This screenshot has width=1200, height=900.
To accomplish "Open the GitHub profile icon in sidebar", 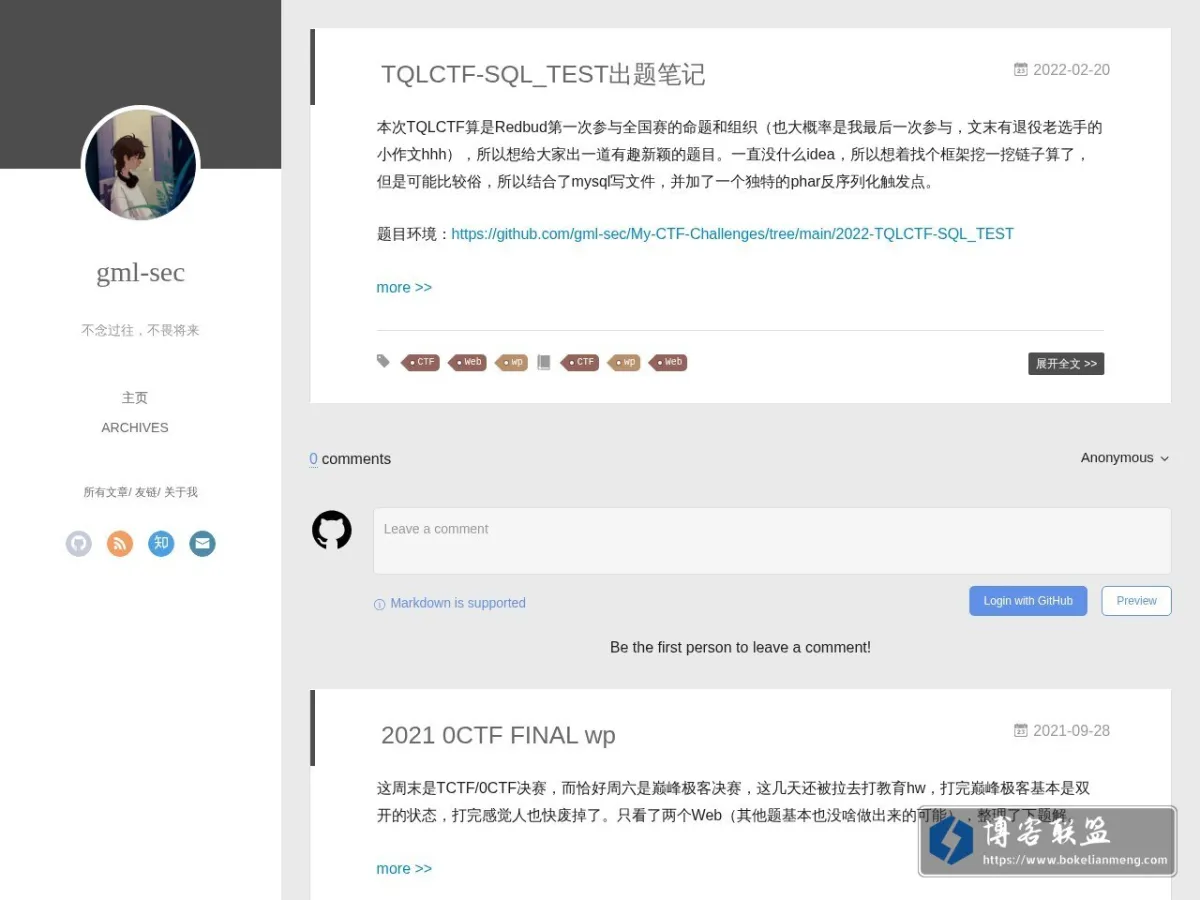I will click(x=79, y=544).
